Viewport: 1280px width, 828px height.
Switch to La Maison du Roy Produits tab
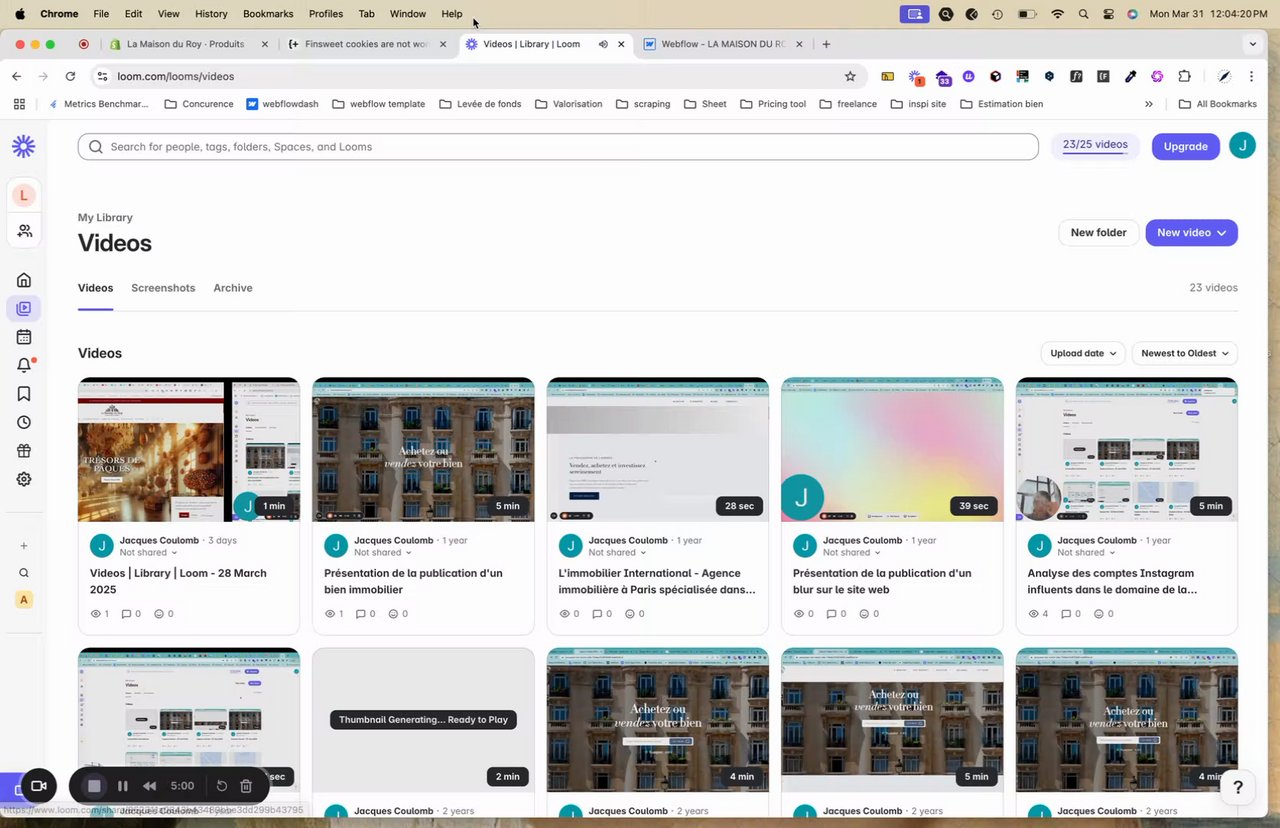click(188, 44)
